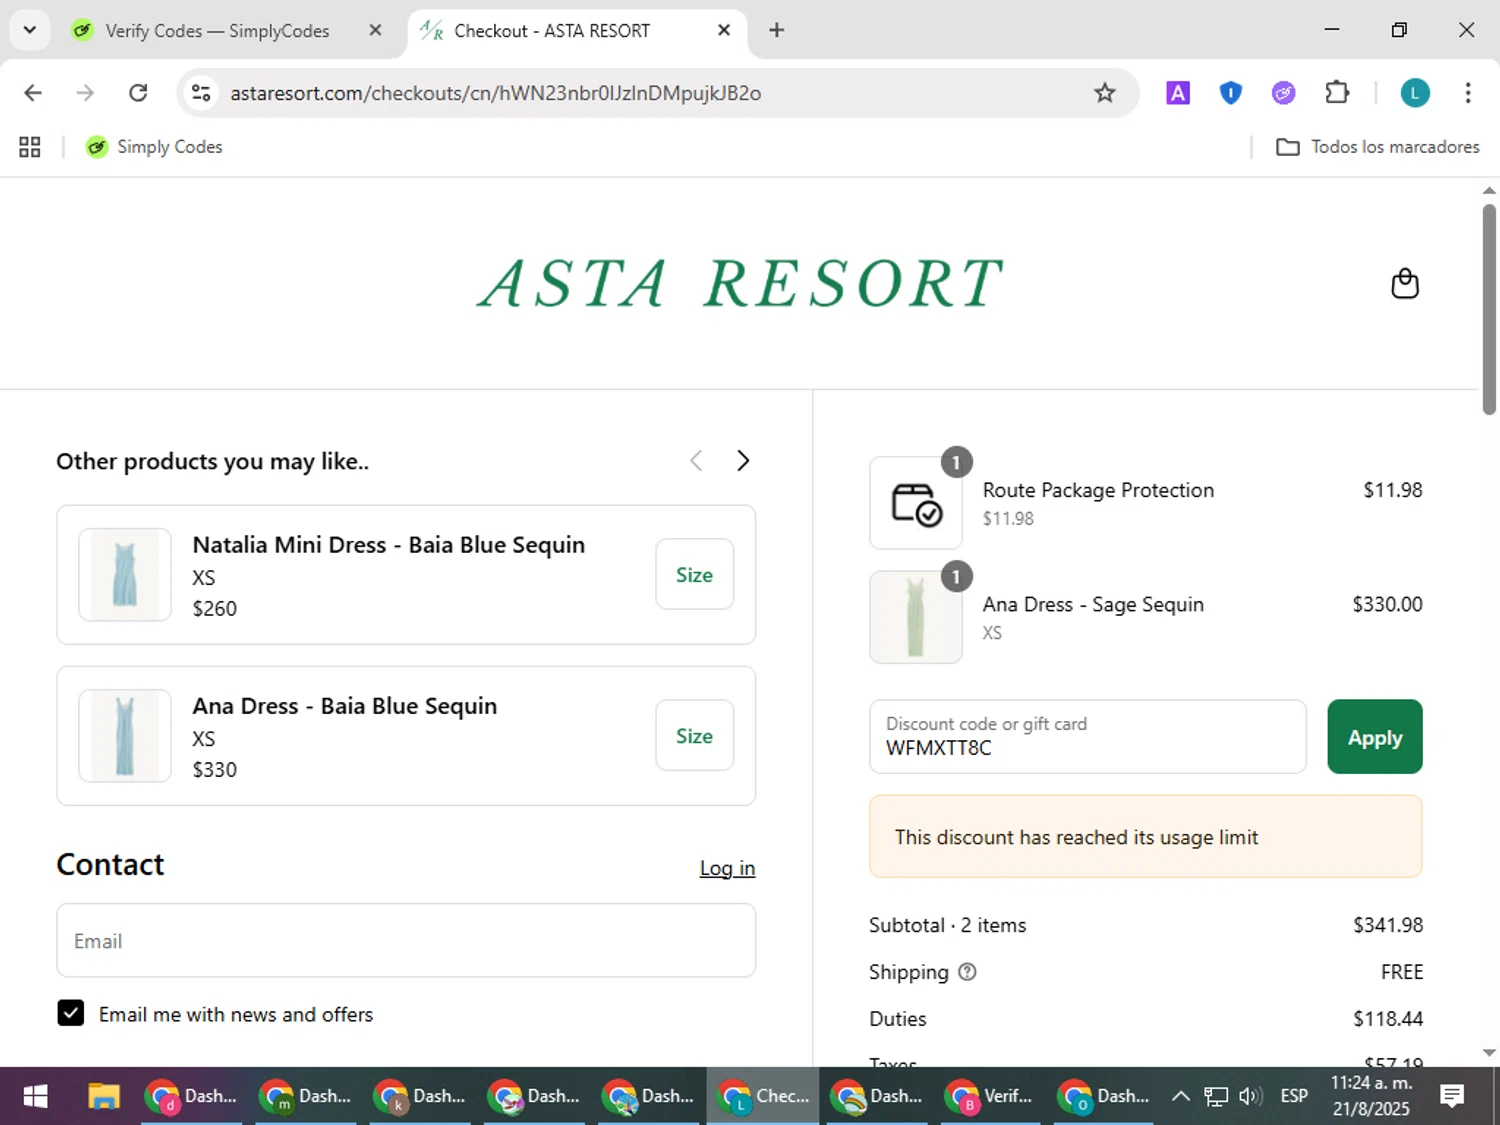
Task: Uncheck Email me with news and offers
Action: 71,1014
